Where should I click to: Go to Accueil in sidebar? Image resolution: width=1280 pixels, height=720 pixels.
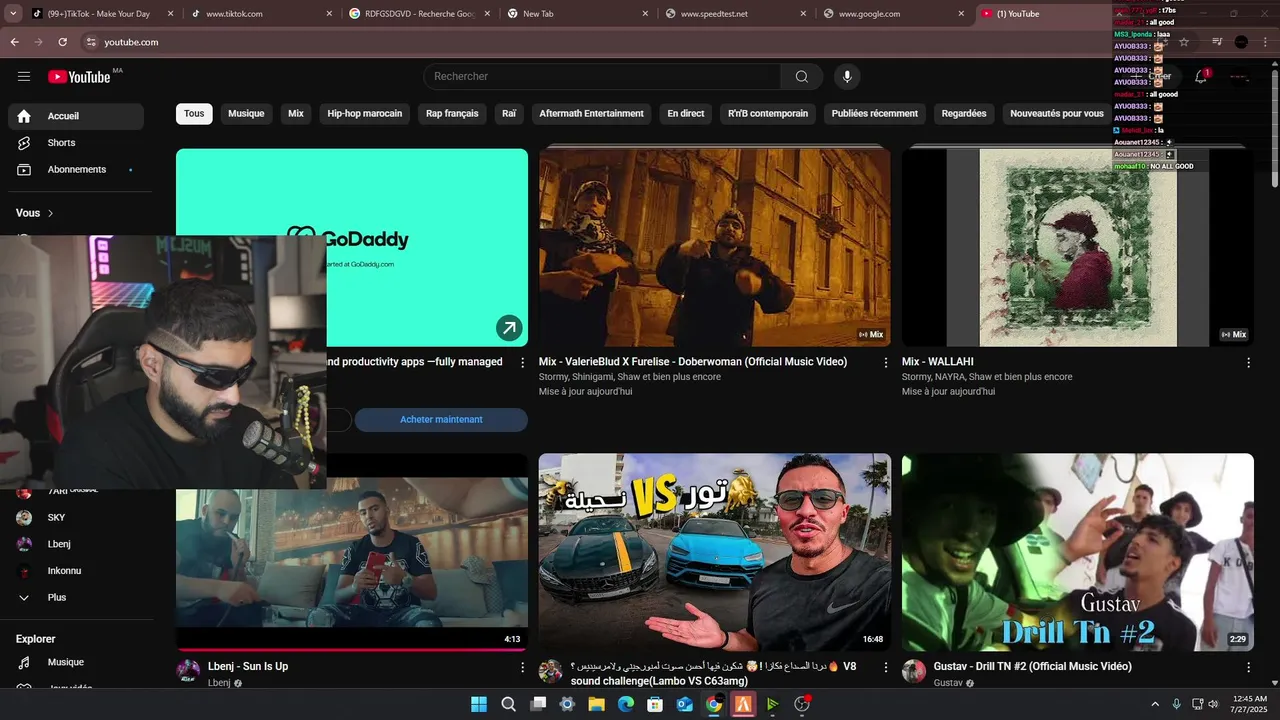pos(76,116)
